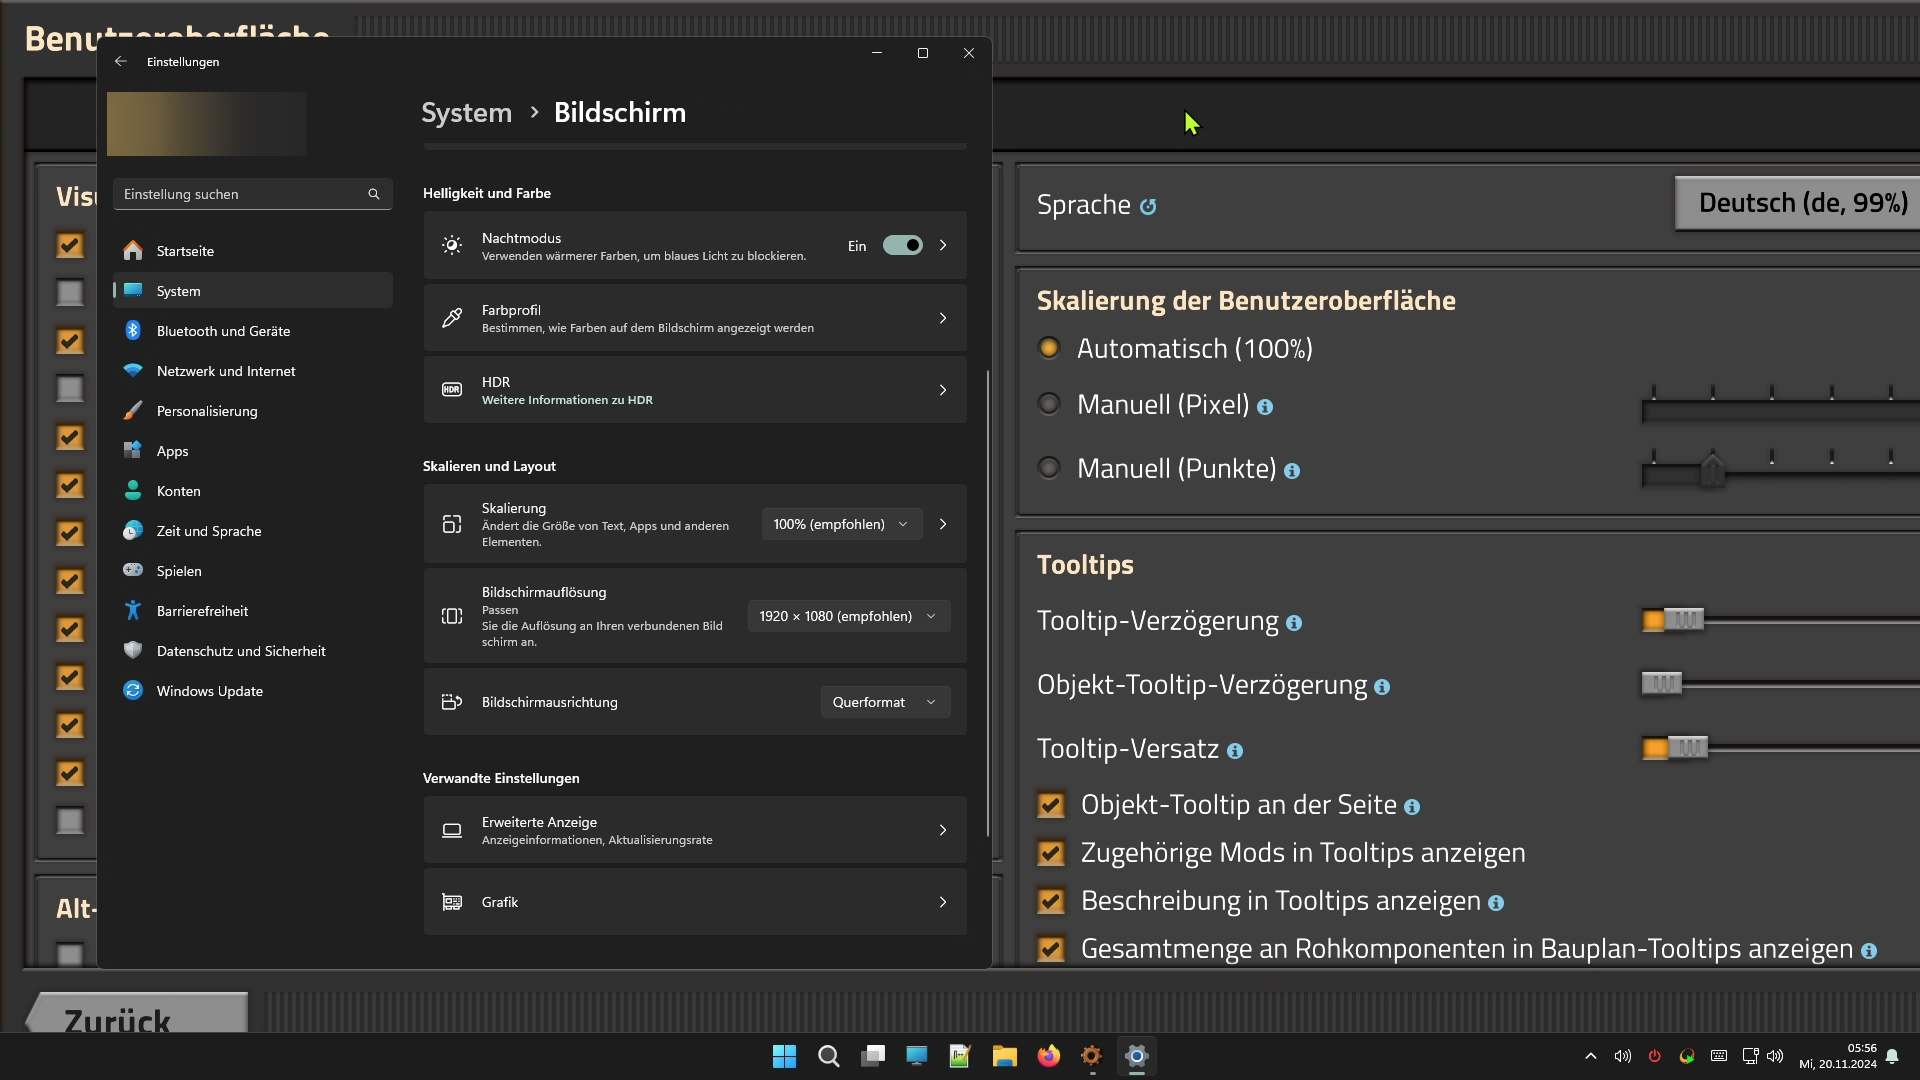
Task: Open Windows Update settings
Action: pos(253,691)
